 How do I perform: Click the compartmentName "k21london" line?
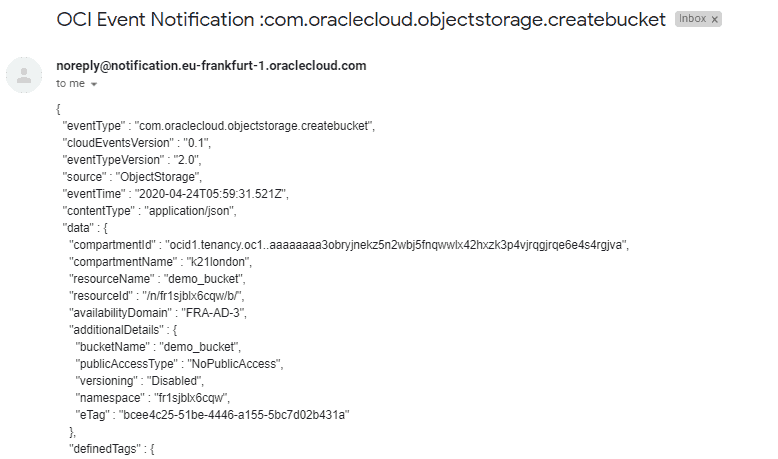tap(160, 262)
